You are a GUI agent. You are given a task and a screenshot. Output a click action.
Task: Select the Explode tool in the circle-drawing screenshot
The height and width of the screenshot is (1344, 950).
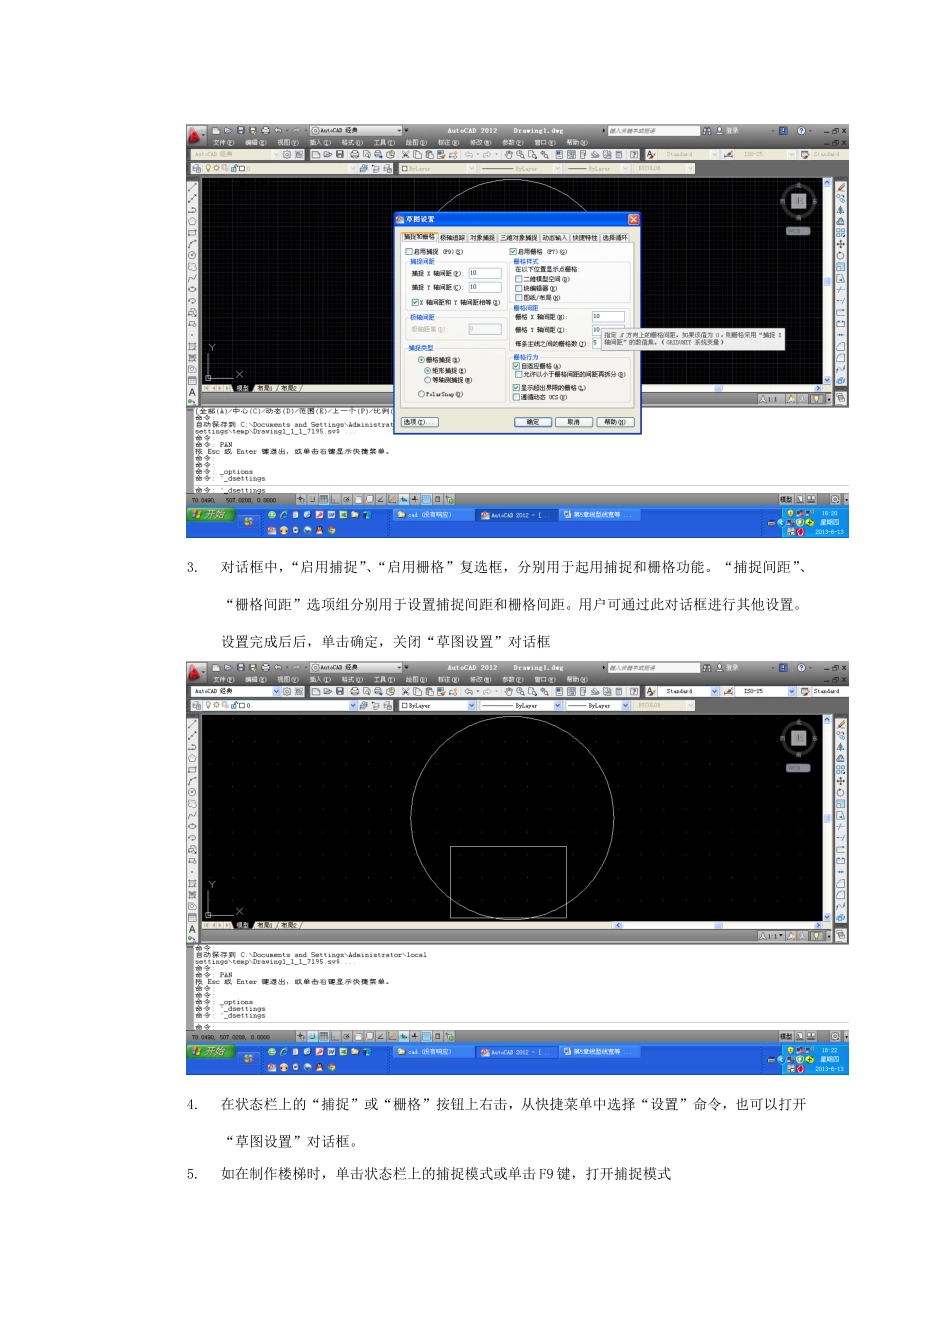tap(841, 917)
